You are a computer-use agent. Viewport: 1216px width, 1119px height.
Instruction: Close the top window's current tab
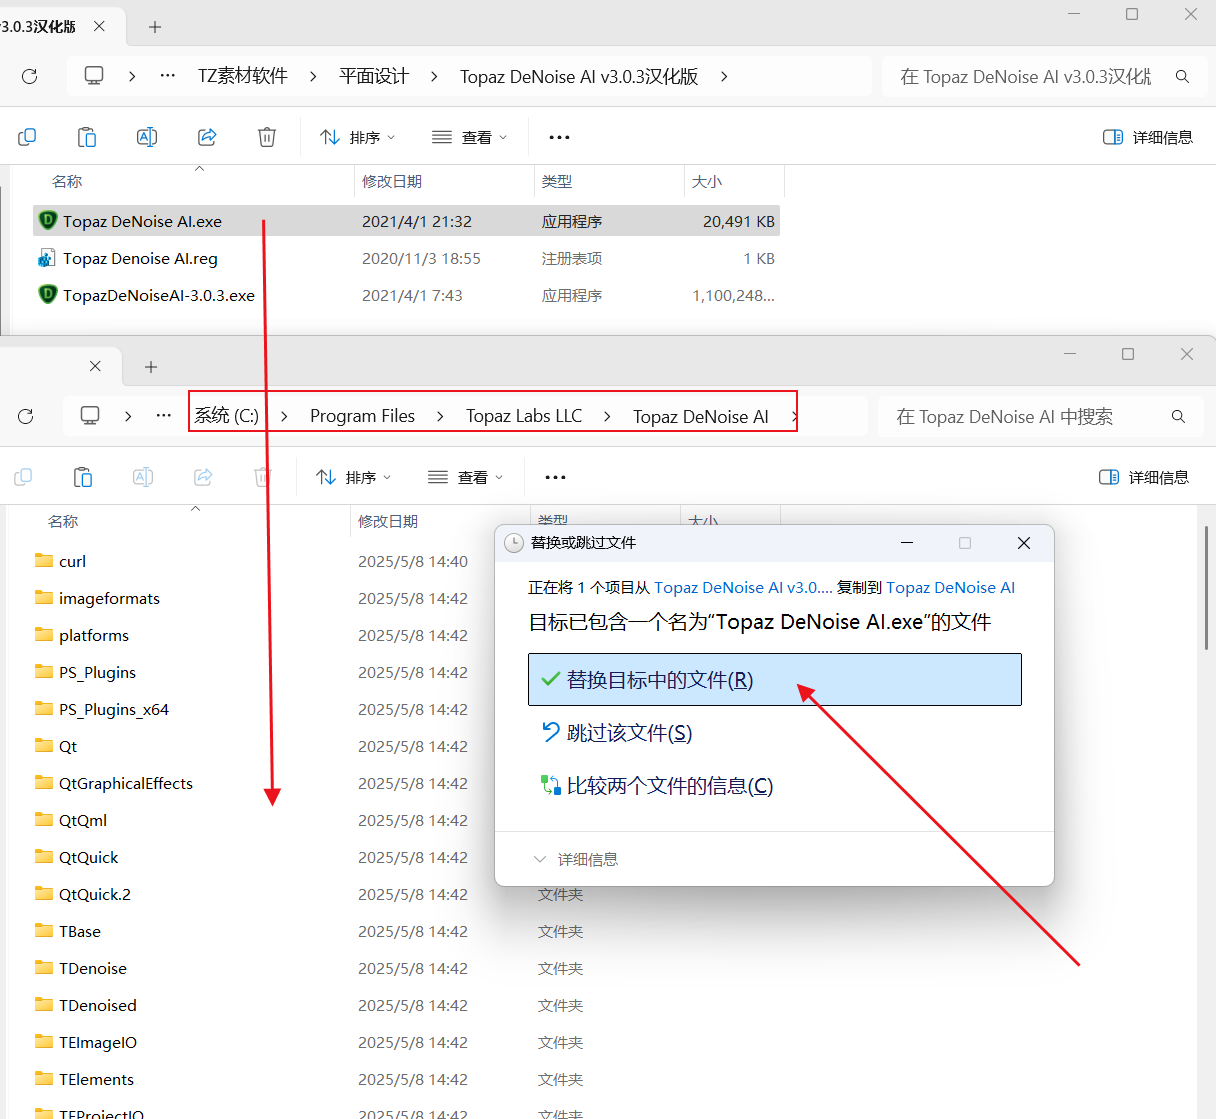(x=99, y=26)
